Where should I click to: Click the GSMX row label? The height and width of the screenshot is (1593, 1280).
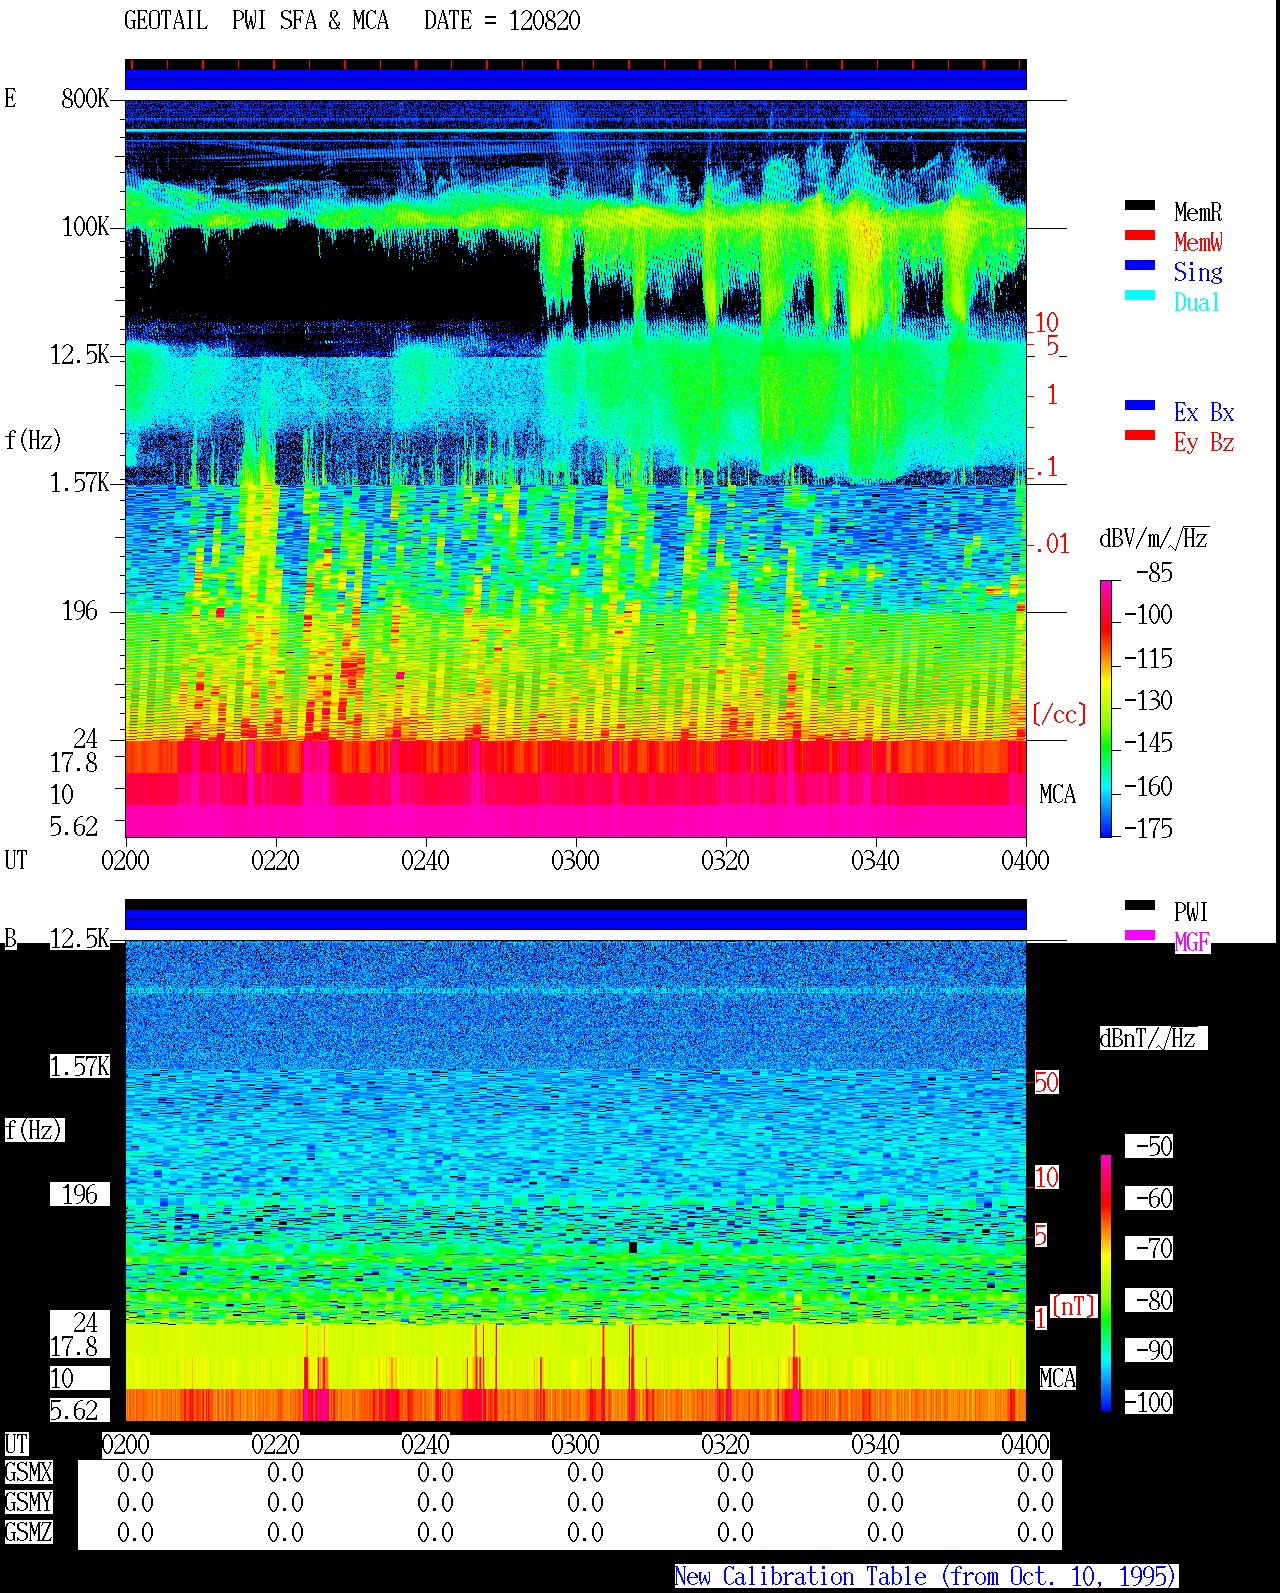point(29,1472)
